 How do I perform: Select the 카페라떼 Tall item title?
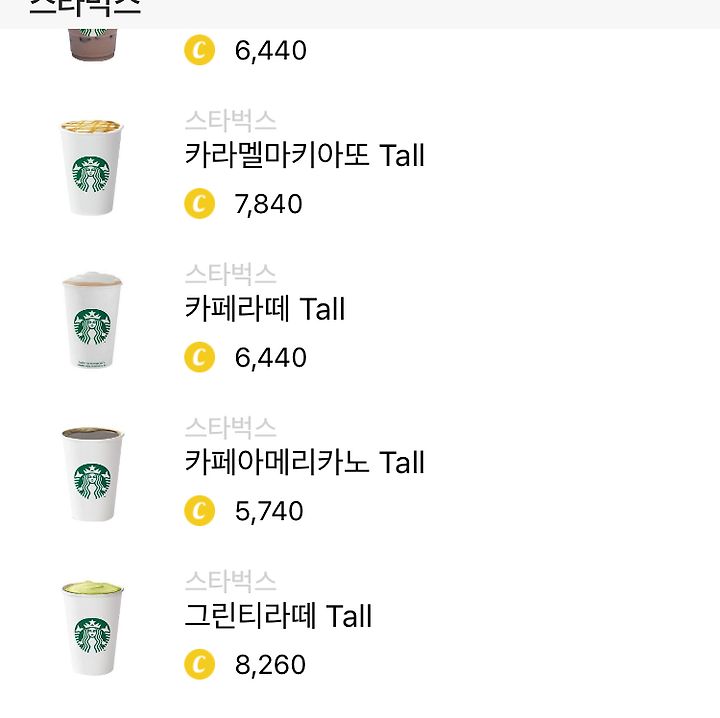click(x=264, y=309)
